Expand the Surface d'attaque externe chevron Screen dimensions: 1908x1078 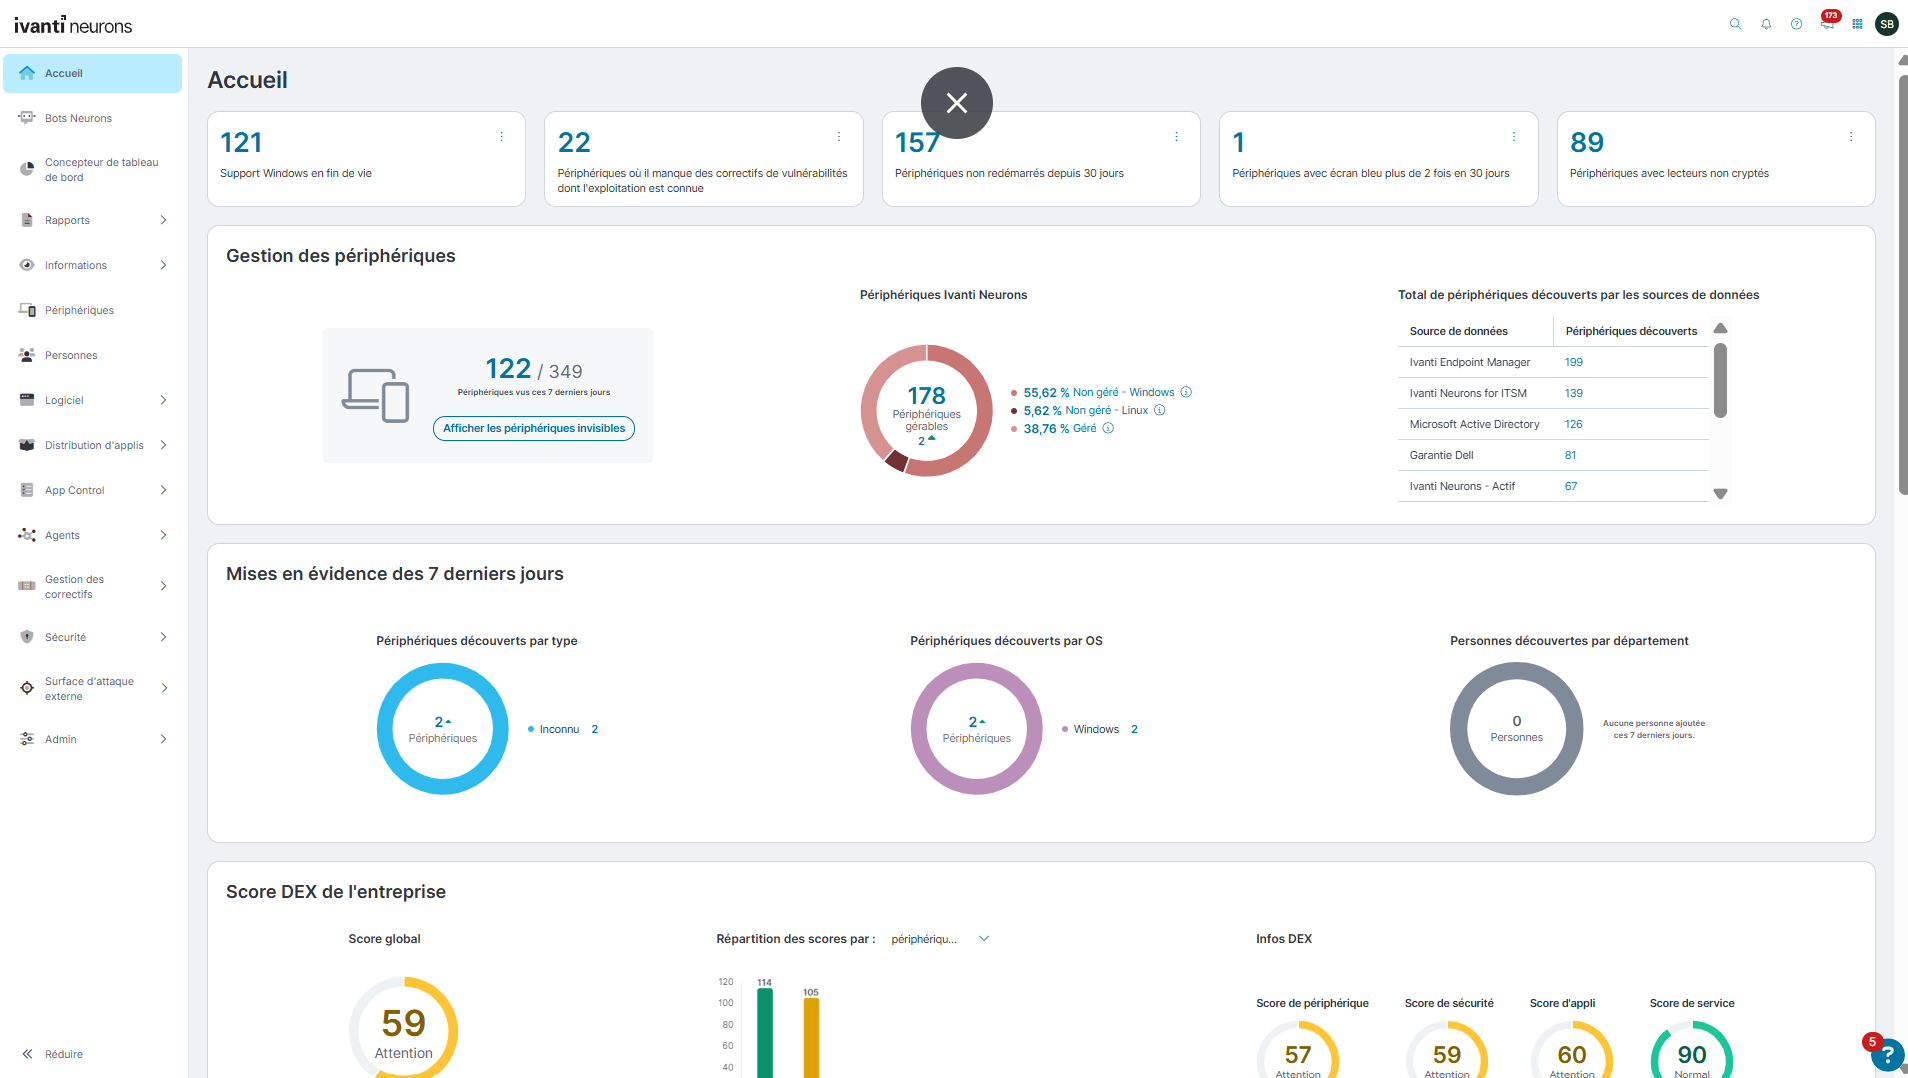point(163,688)
